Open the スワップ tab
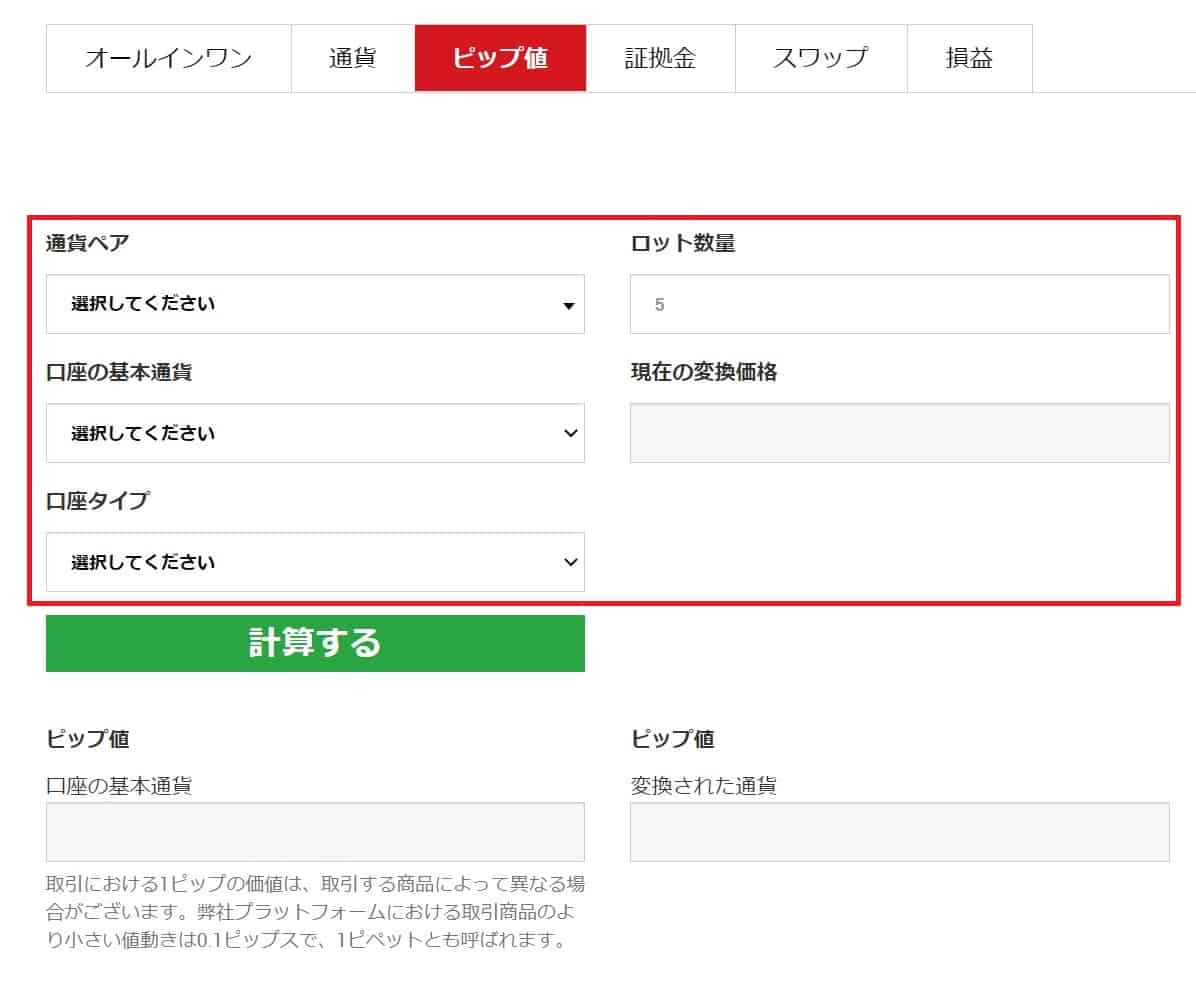Viewport: 1196px width, 981px height. pos(820,58)
